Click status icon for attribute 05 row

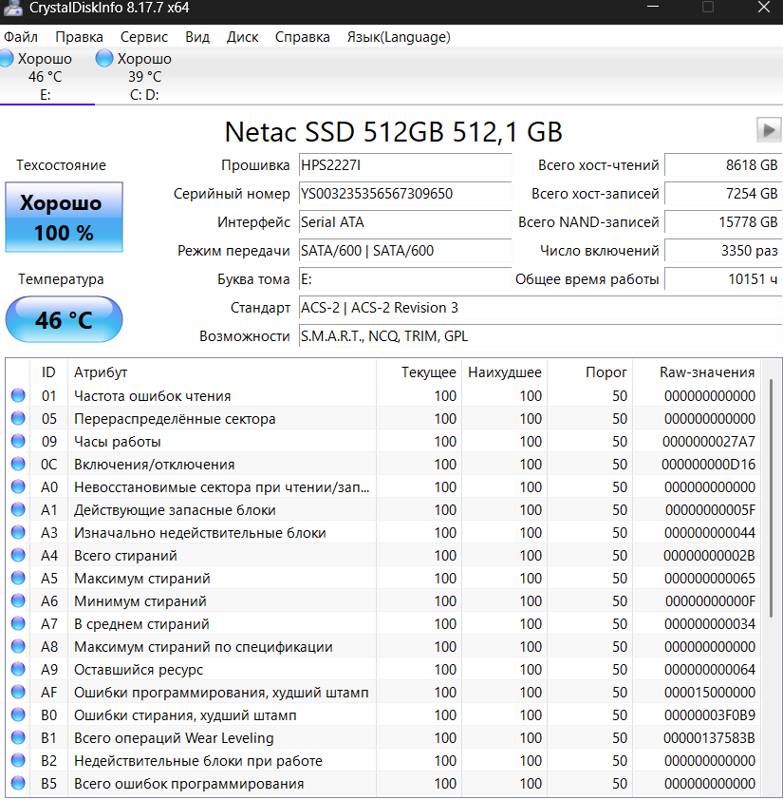coord(18,419)
